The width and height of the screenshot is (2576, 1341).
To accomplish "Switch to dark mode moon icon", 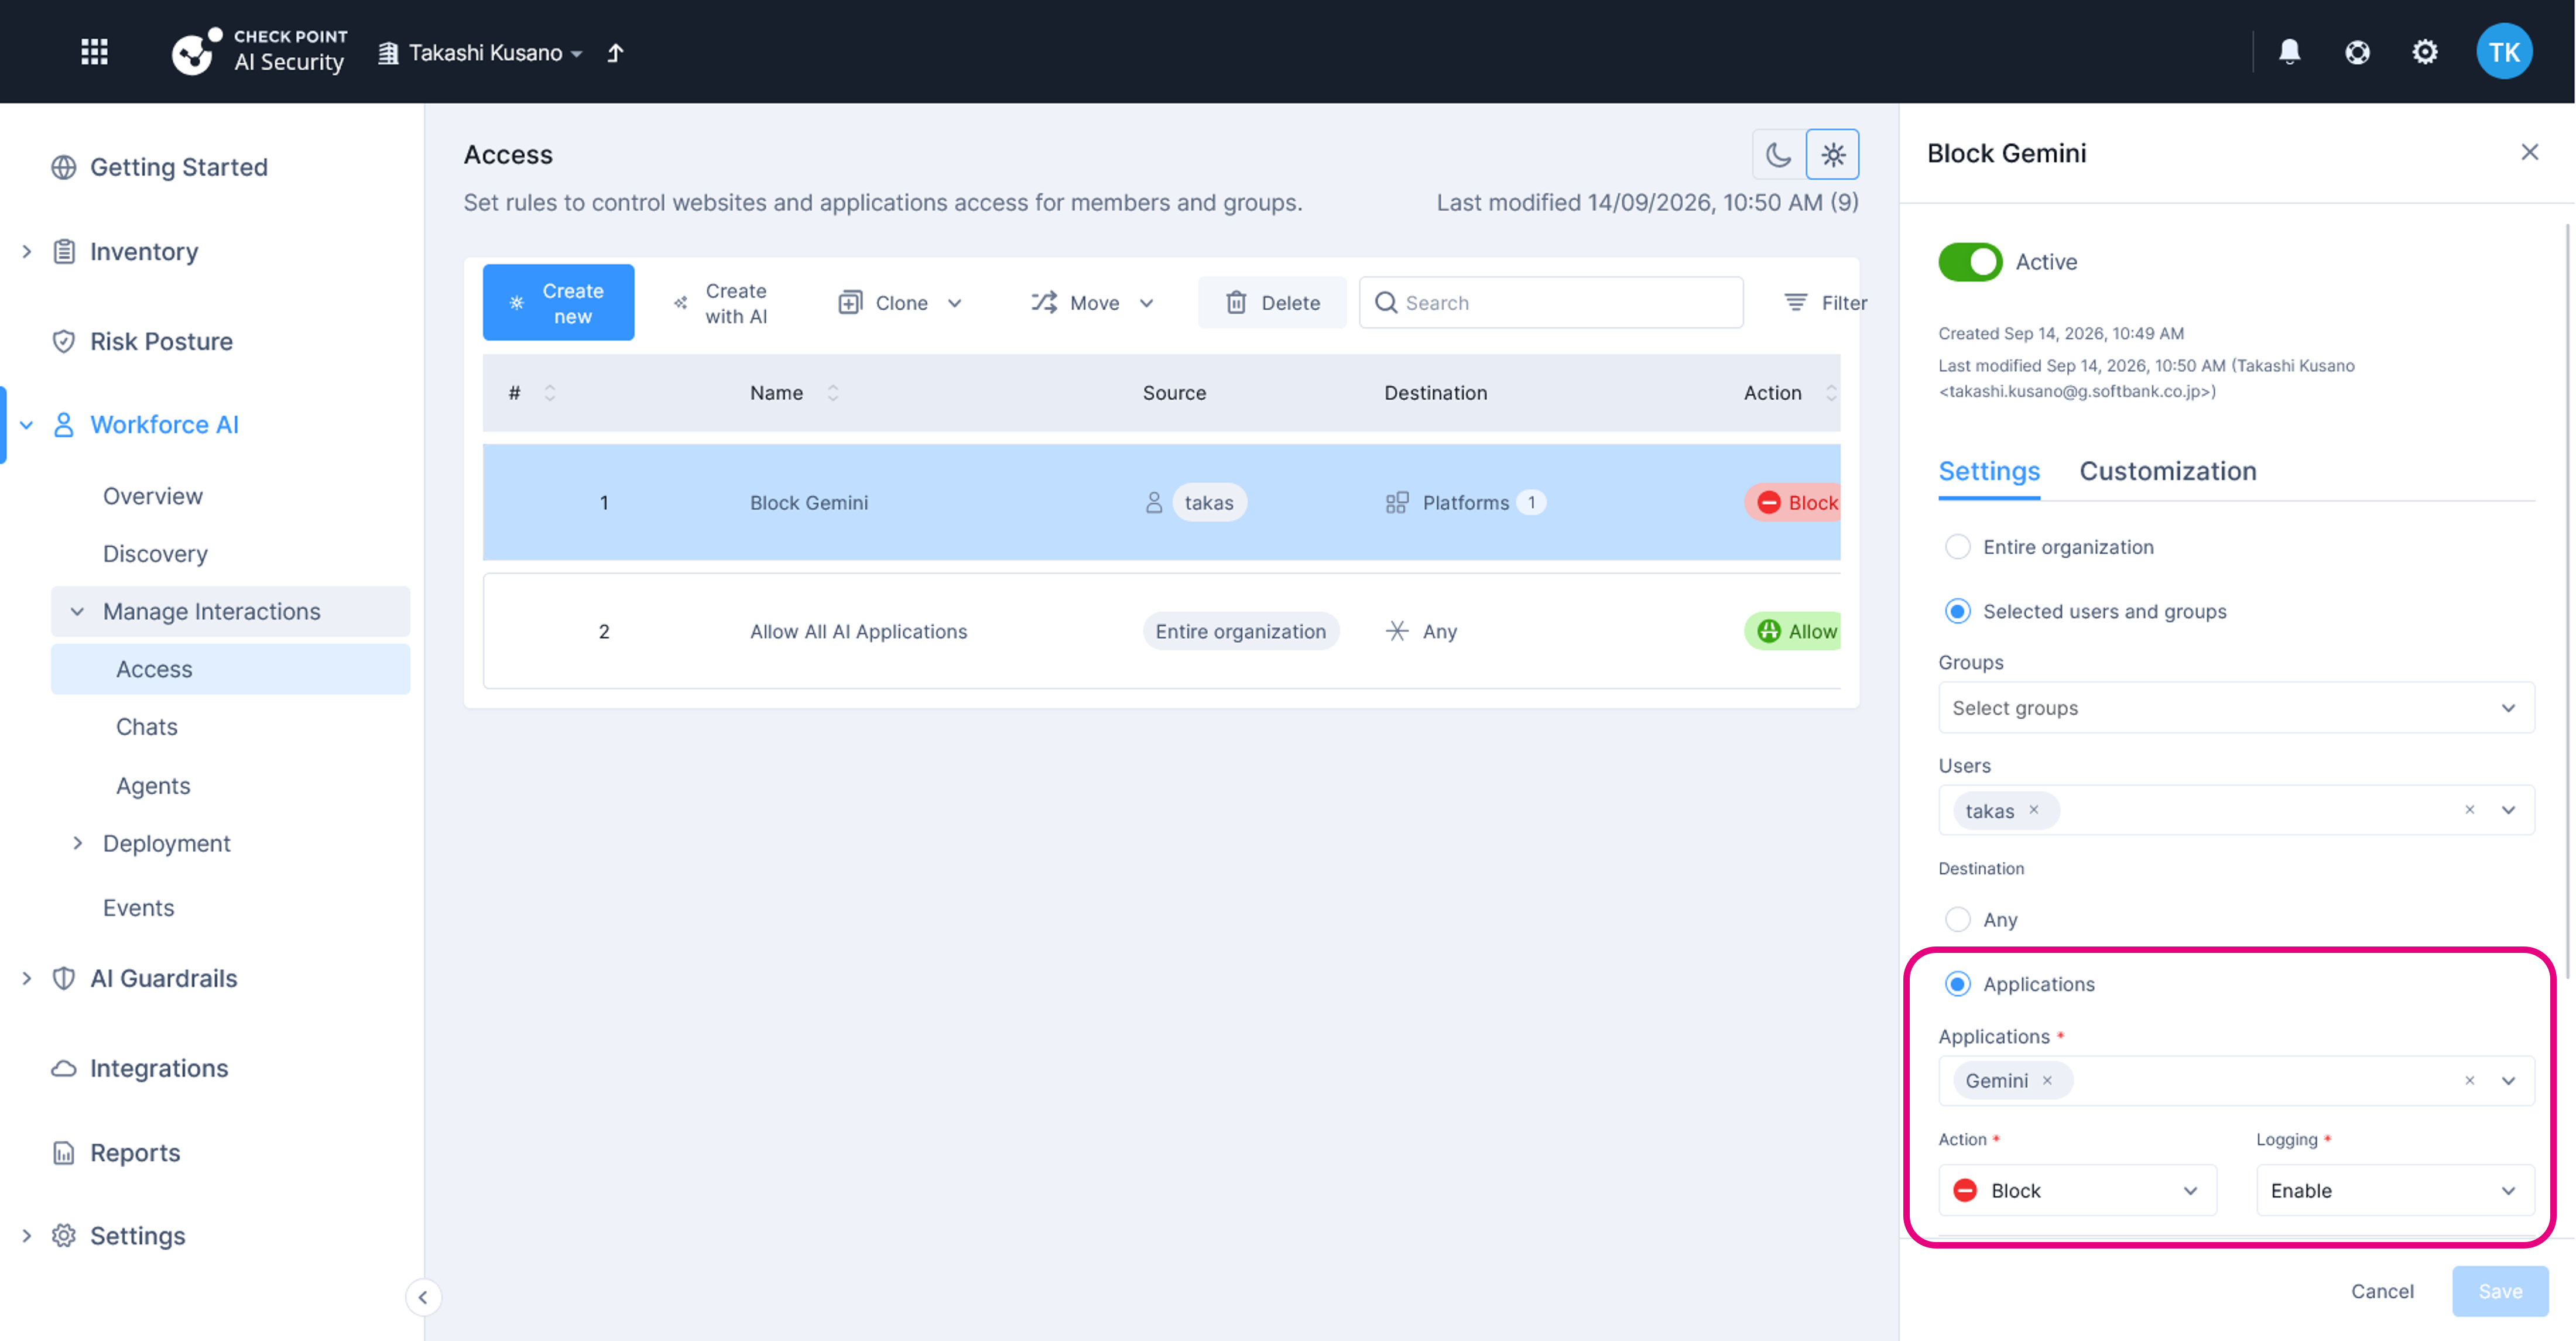I will (x=1778, y=154).
